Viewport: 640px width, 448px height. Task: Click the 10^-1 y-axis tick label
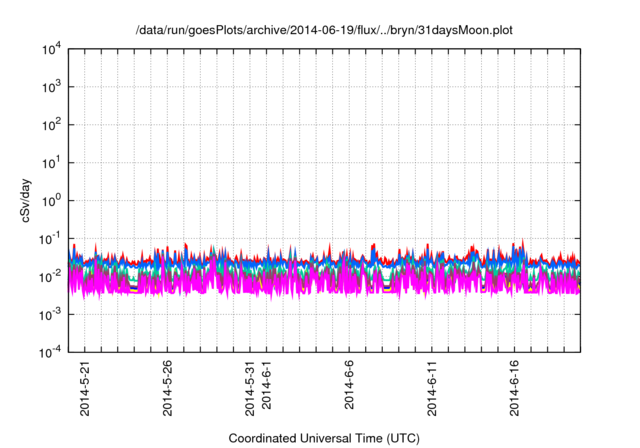click(50, 238)
